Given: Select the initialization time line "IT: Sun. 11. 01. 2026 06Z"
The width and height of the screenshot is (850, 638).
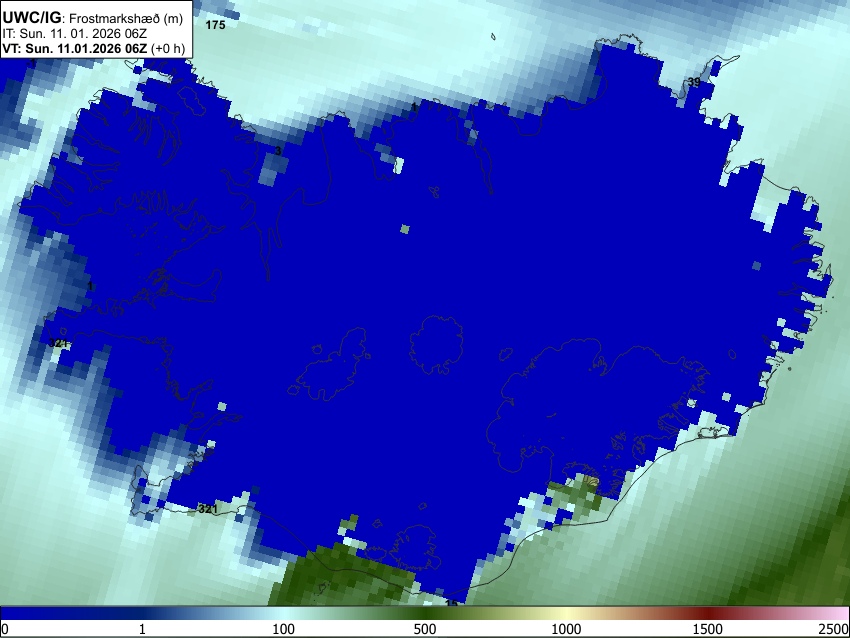Looking at the screenshot, I should [x=74, y=34].
